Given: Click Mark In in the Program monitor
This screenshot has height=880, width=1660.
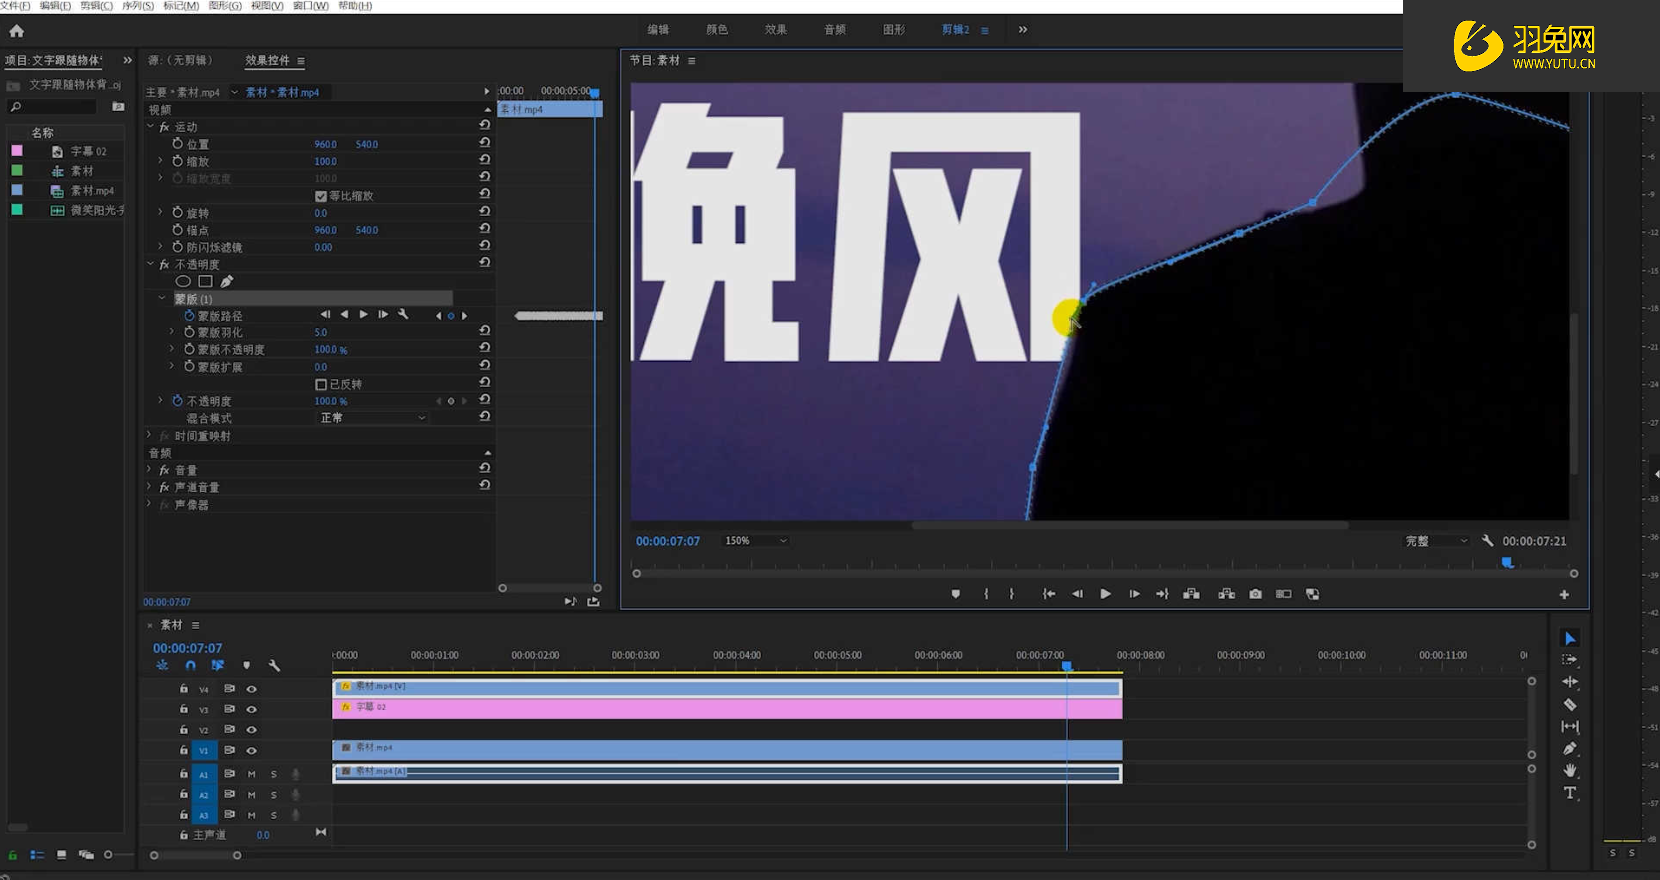Looking at the screenshot, I should [986, 594].
